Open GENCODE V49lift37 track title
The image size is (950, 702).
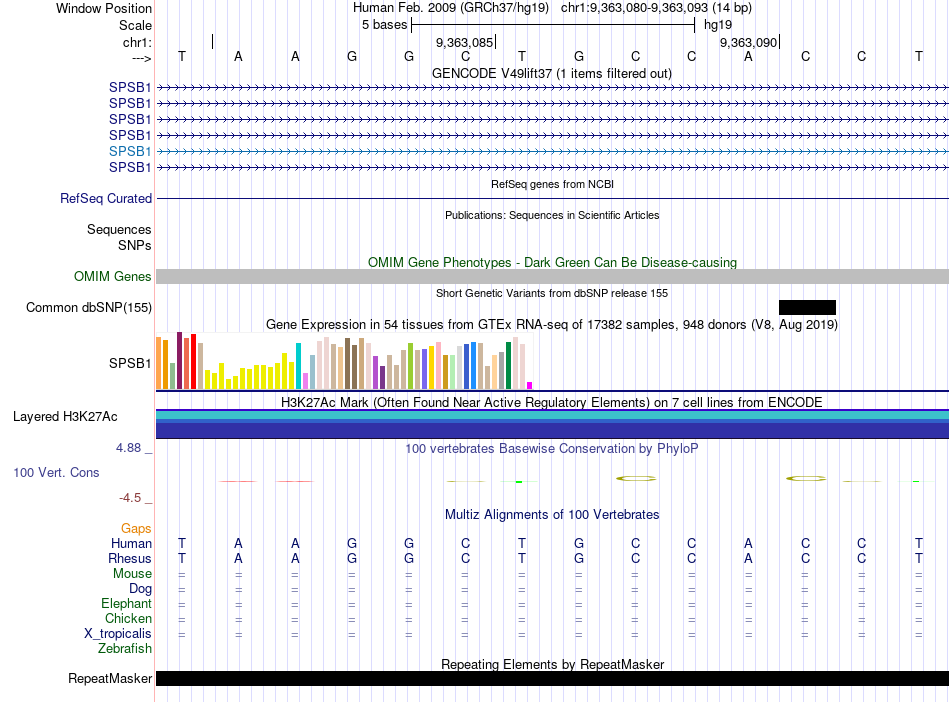[552, 73]
